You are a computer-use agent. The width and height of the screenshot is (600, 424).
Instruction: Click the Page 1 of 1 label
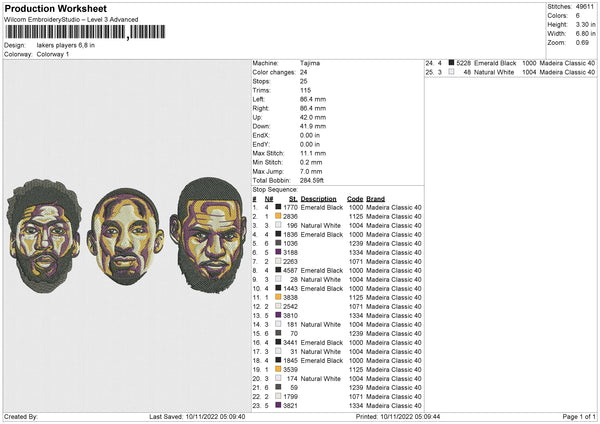(579, 416)
